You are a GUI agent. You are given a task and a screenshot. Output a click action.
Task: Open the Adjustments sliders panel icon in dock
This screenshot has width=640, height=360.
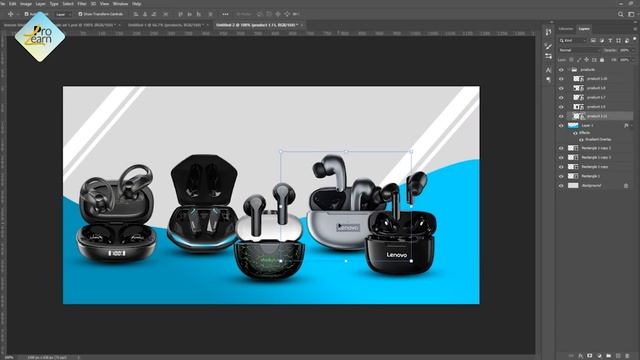[x=548, y=56]
